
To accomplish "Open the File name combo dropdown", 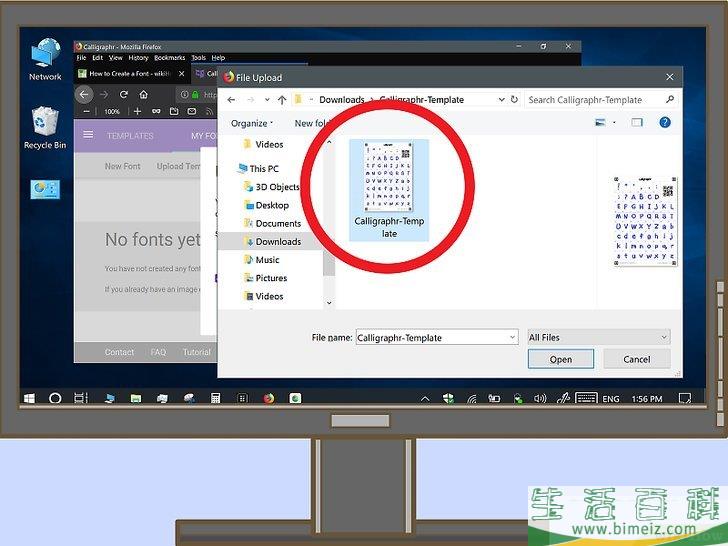I will pos(512,337).
